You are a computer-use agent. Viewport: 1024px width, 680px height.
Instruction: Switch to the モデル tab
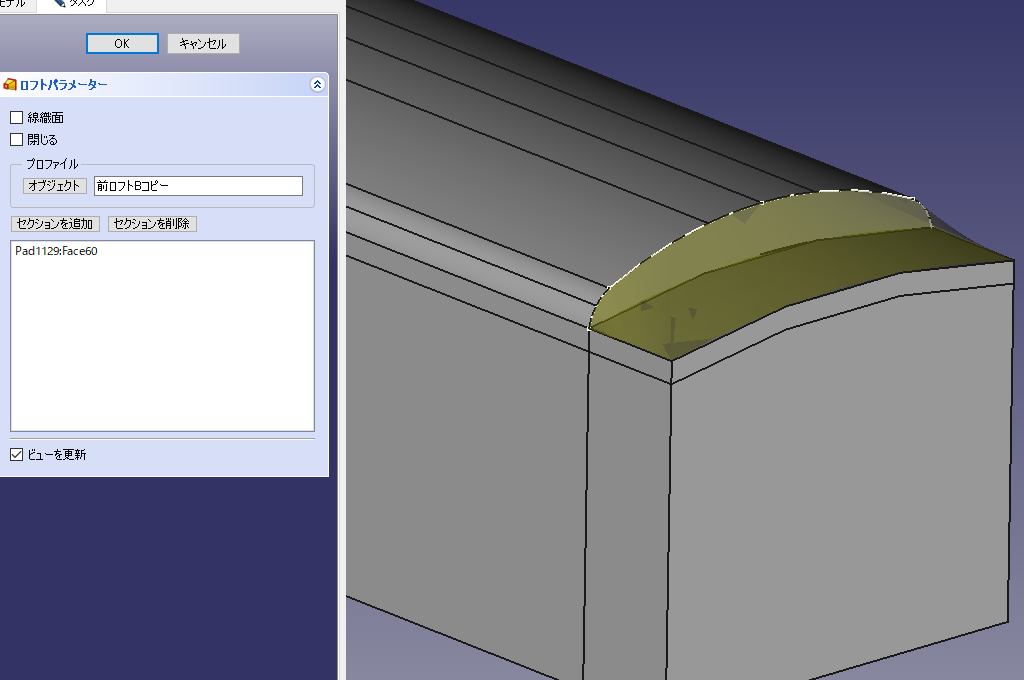pos(12,4)
